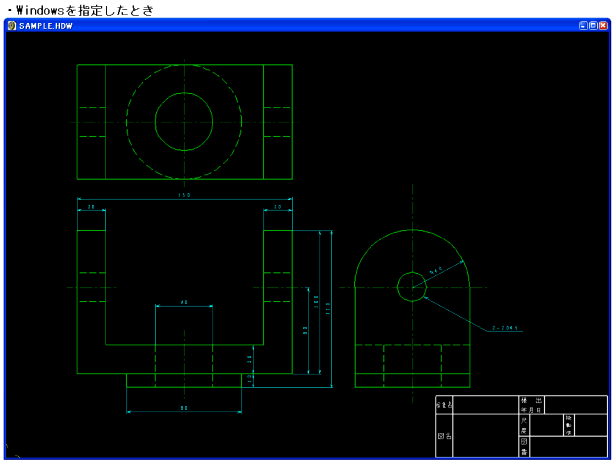Maximize the SAMPLE.HDW drawing window
Viewport: 613px width, 463px height.
click(x=594, y=25)
